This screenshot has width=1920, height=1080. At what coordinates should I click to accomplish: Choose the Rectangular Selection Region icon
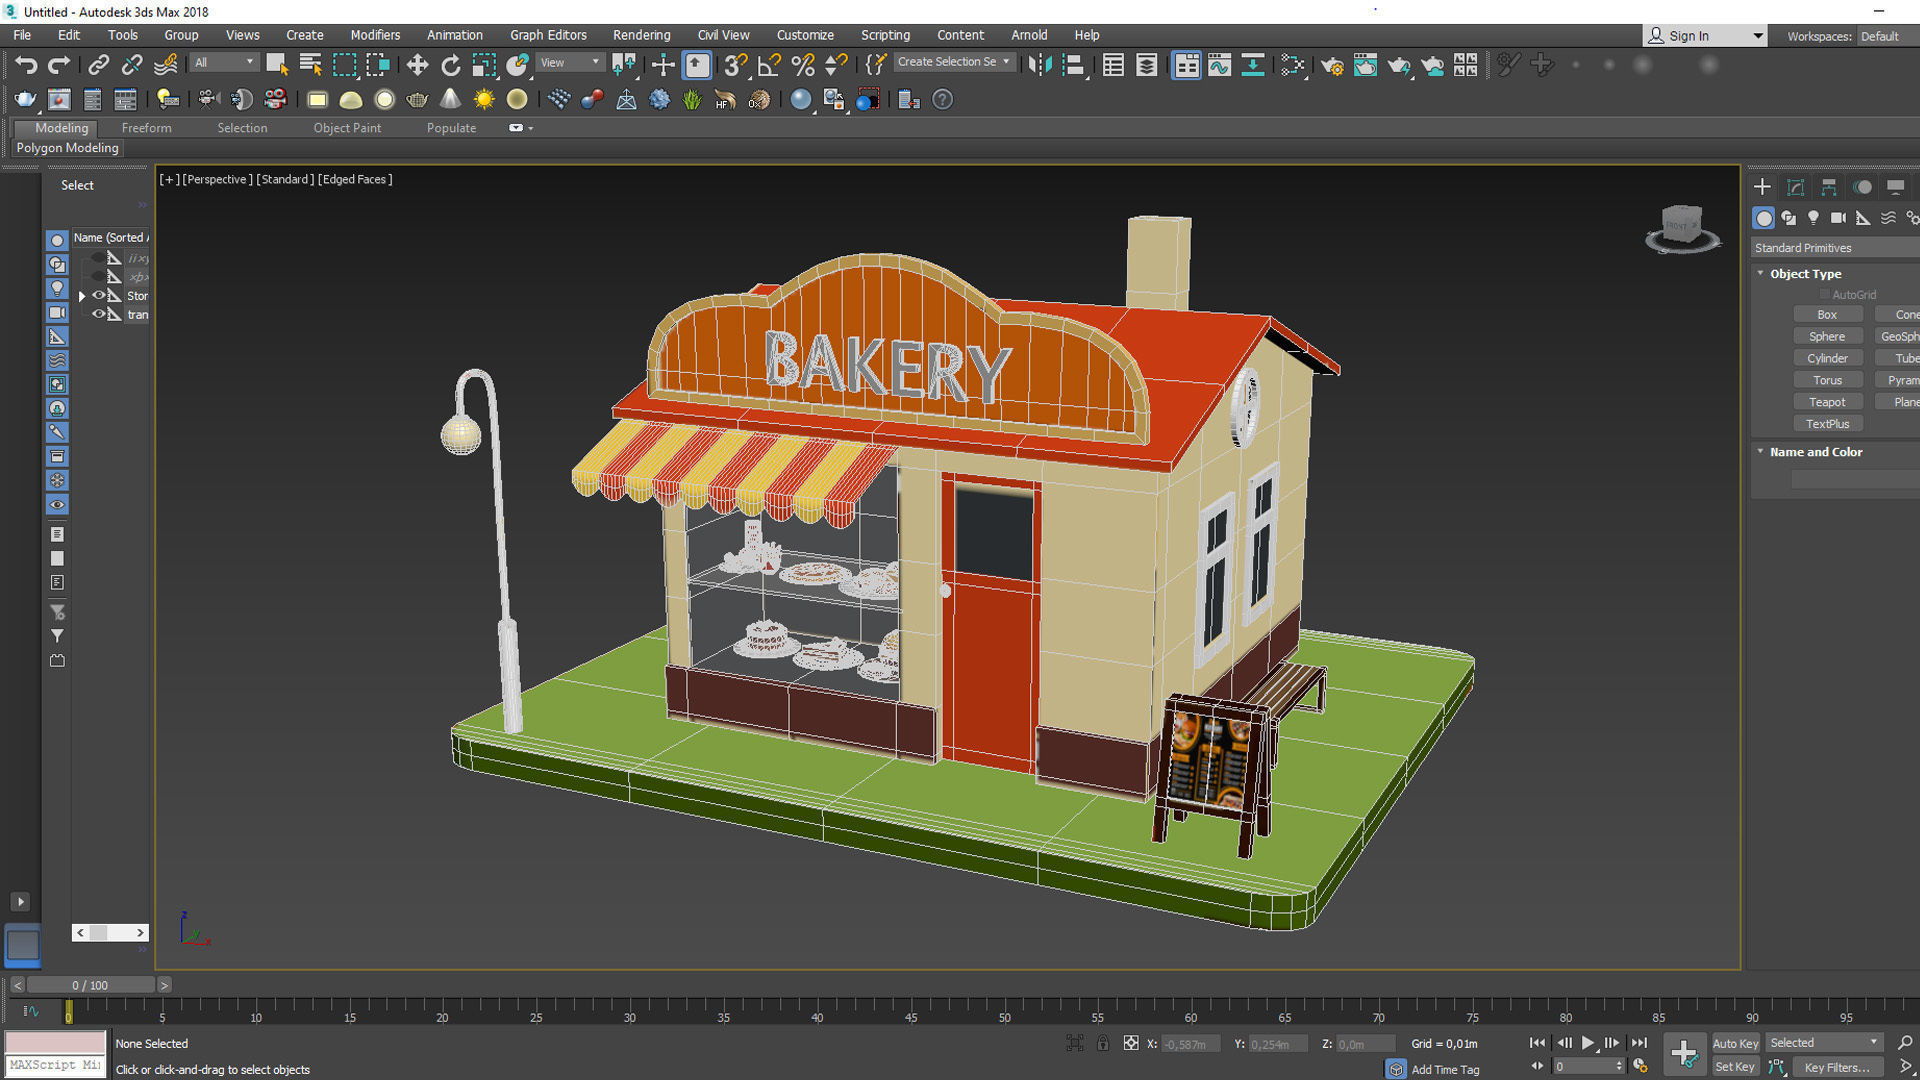[345, 65]
